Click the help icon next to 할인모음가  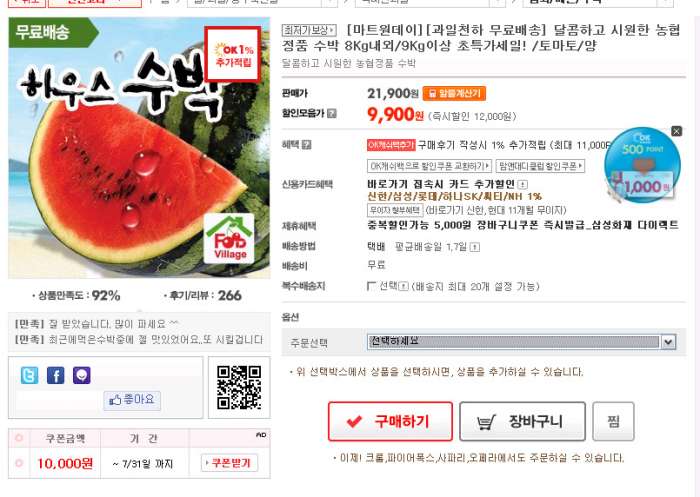332,113
